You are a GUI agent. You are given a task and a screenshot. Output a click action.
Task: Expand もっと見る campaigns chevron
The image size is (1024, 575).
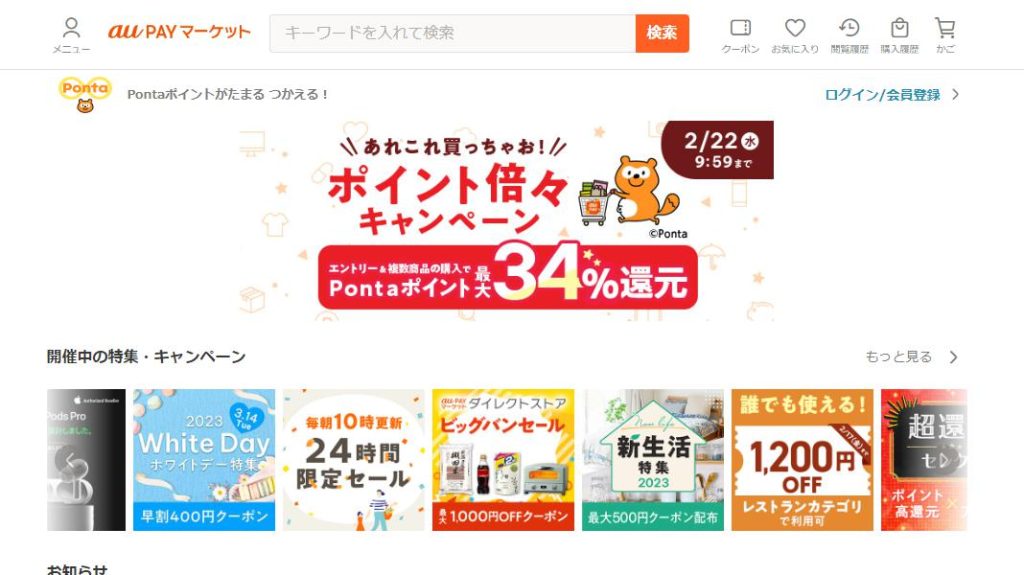click(x=953, y=357)
